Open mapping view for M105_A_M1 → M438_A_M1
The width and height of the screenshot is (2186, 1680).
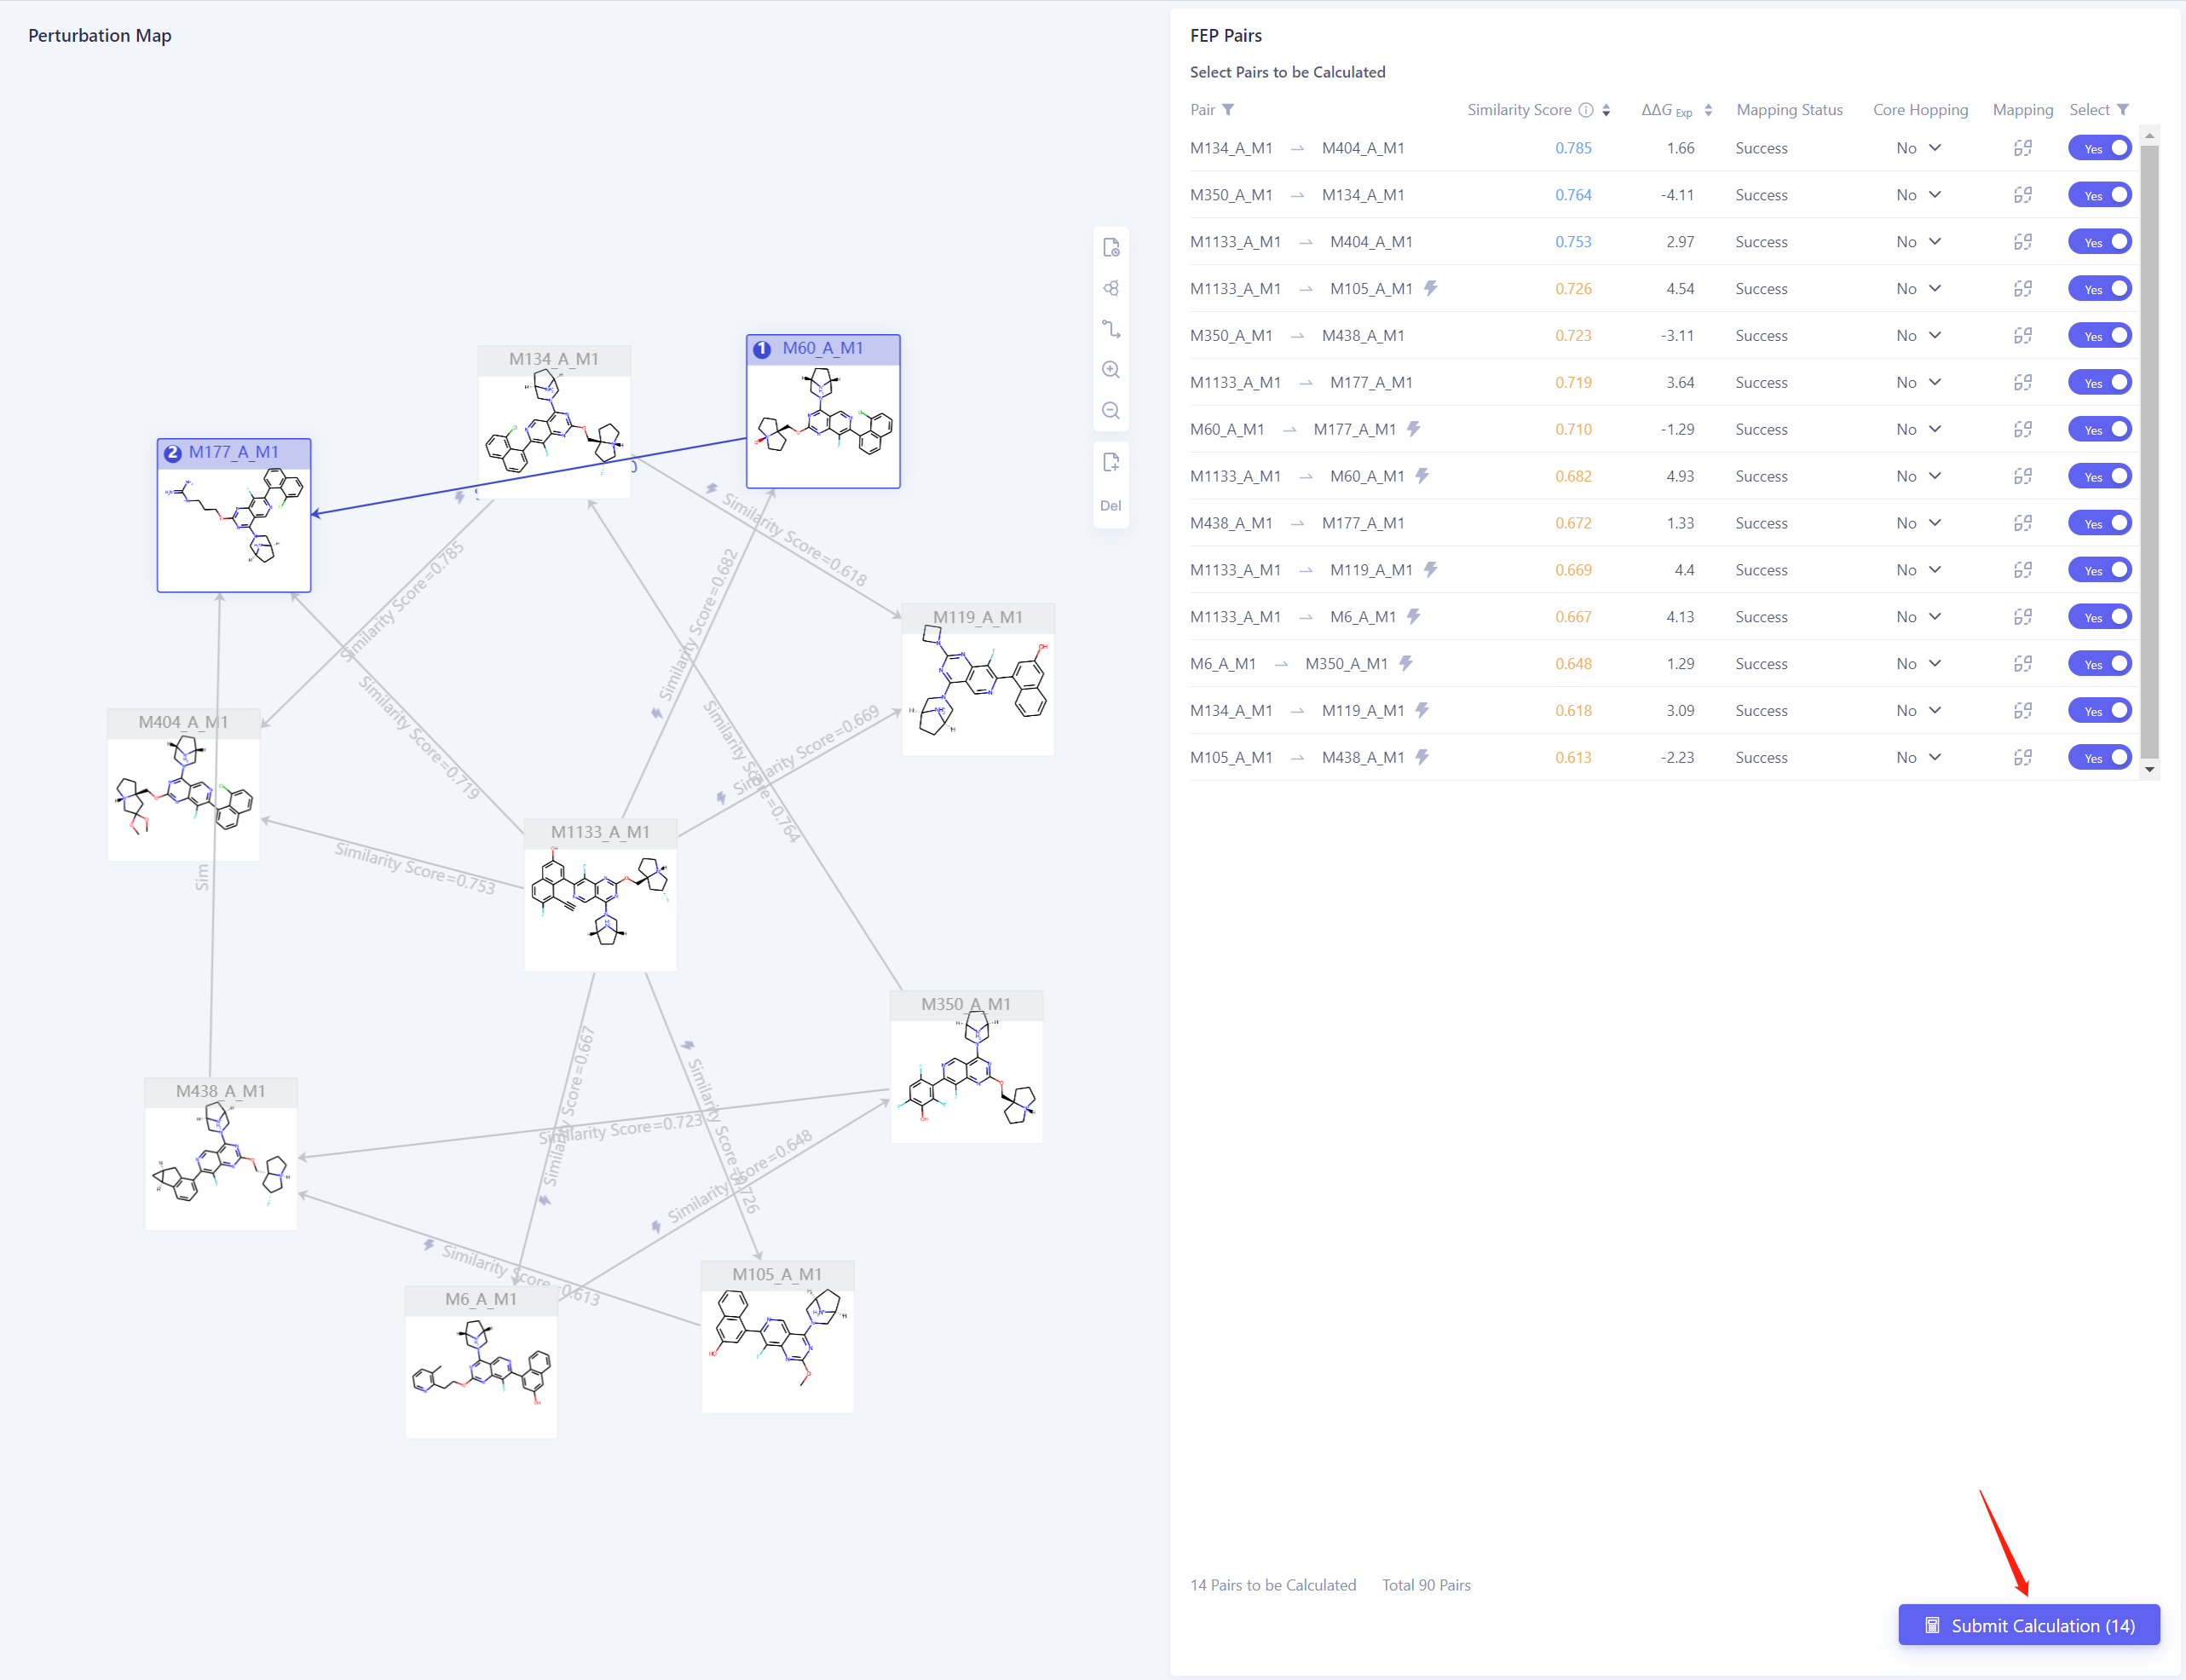tap(2022, 758)
